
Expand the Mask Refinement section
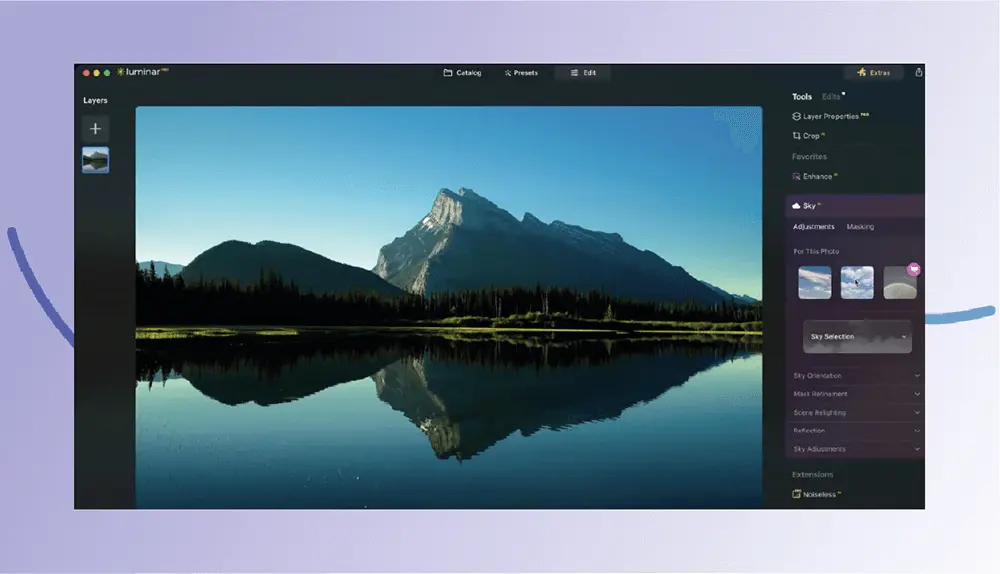pos(856,394)
